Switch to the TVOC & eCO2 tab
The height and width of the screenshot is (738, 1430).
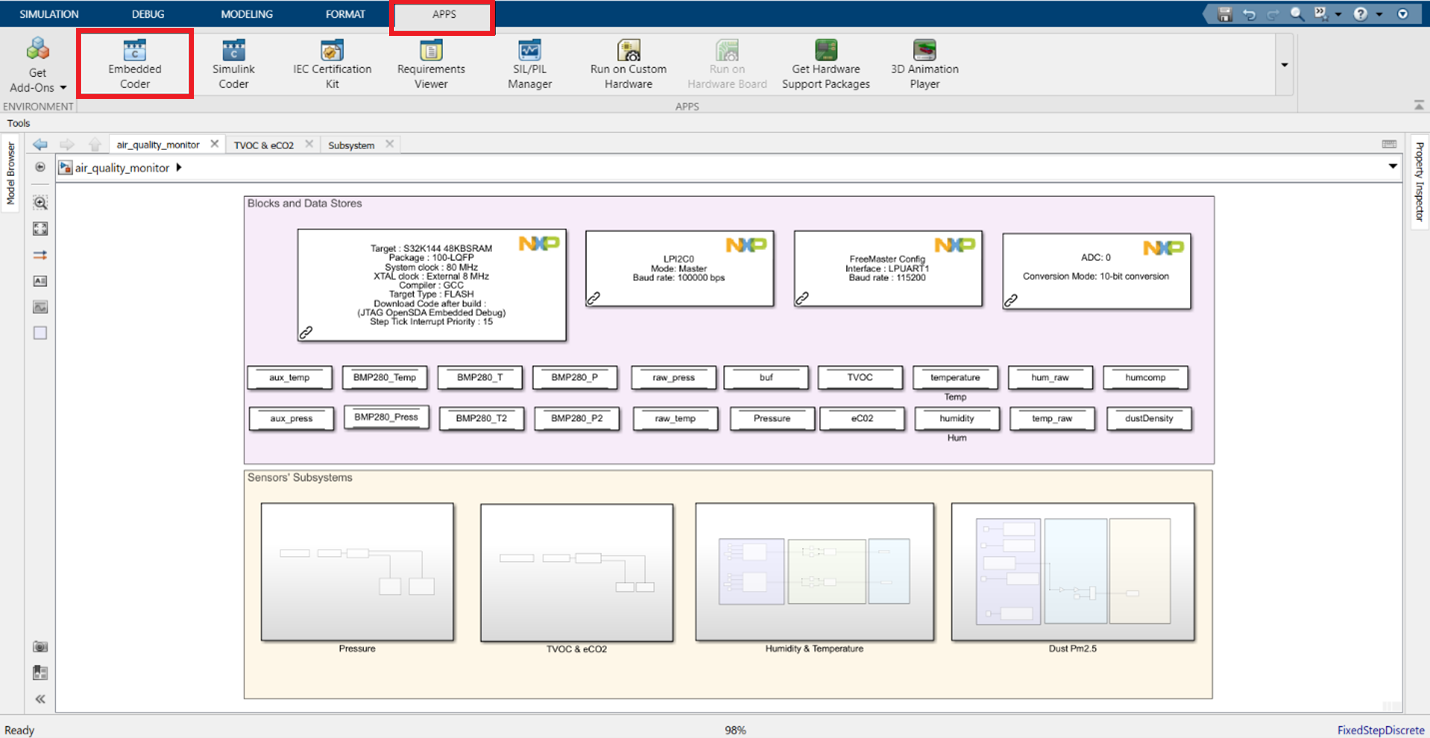(x=265, y=143)
